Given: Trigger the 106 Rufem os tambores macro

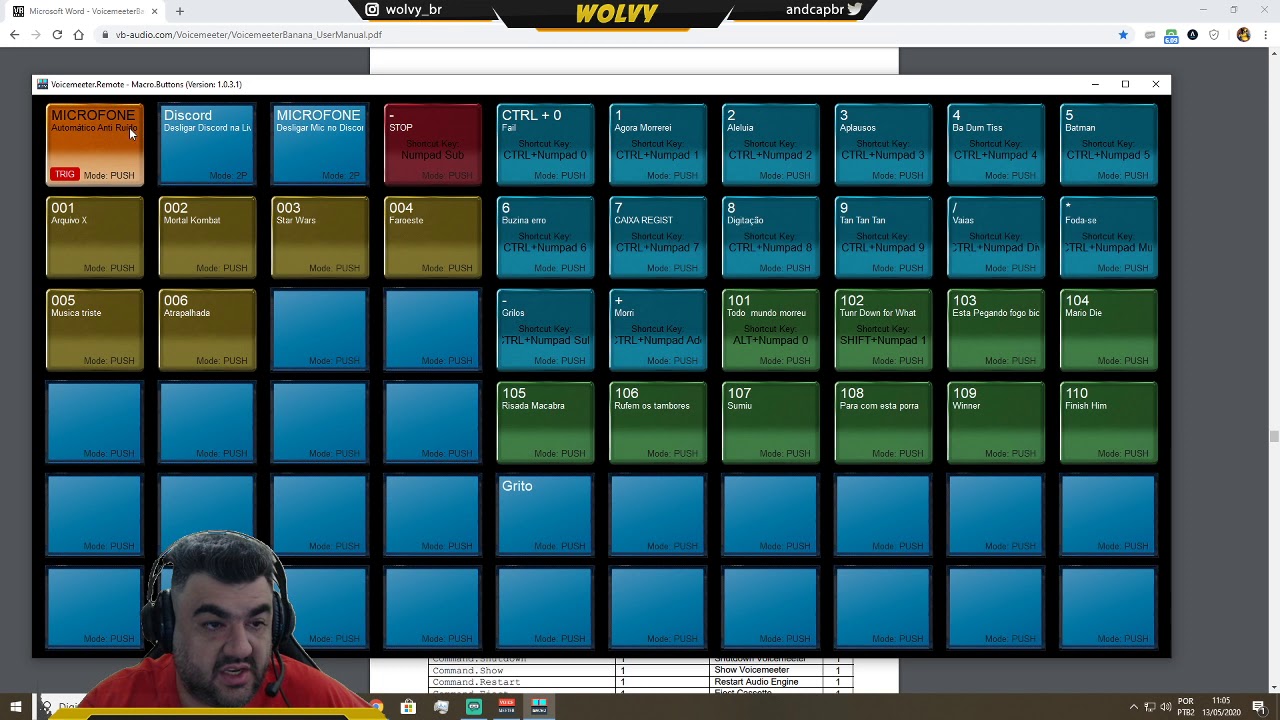Looking at the screenshot, I should tap(658, 422).
